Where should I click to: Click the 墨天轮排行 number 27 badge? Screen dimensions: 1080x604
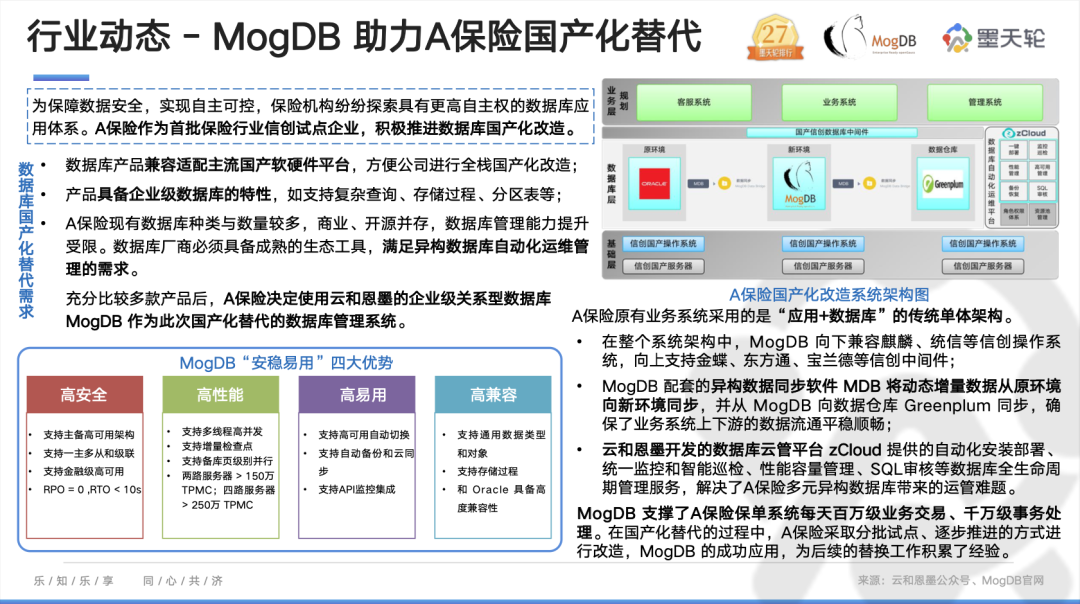776,37
